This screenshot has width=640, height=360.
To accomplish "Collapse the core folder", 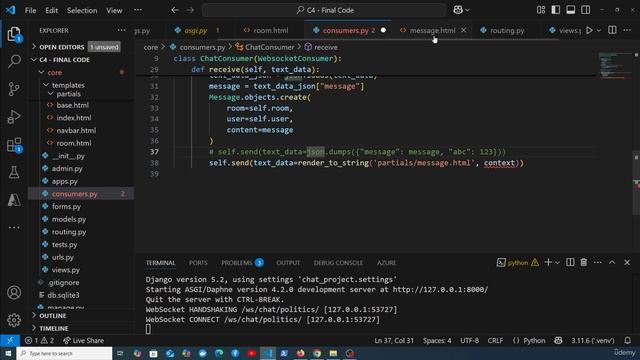I will point(81,72).
